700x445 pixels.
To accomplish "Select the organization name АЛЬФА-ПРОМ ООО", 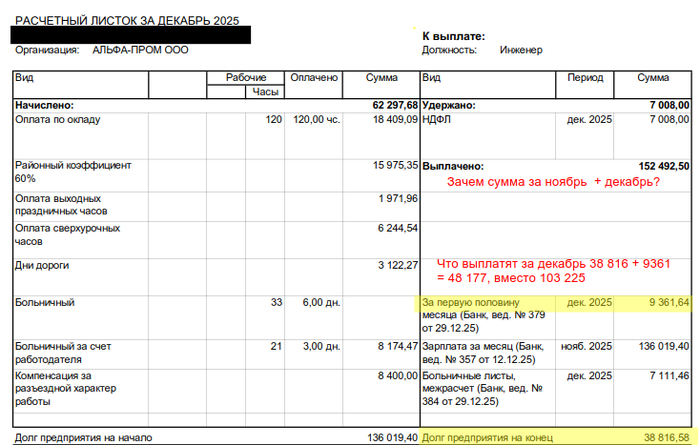I will click(x=140, y=50).
